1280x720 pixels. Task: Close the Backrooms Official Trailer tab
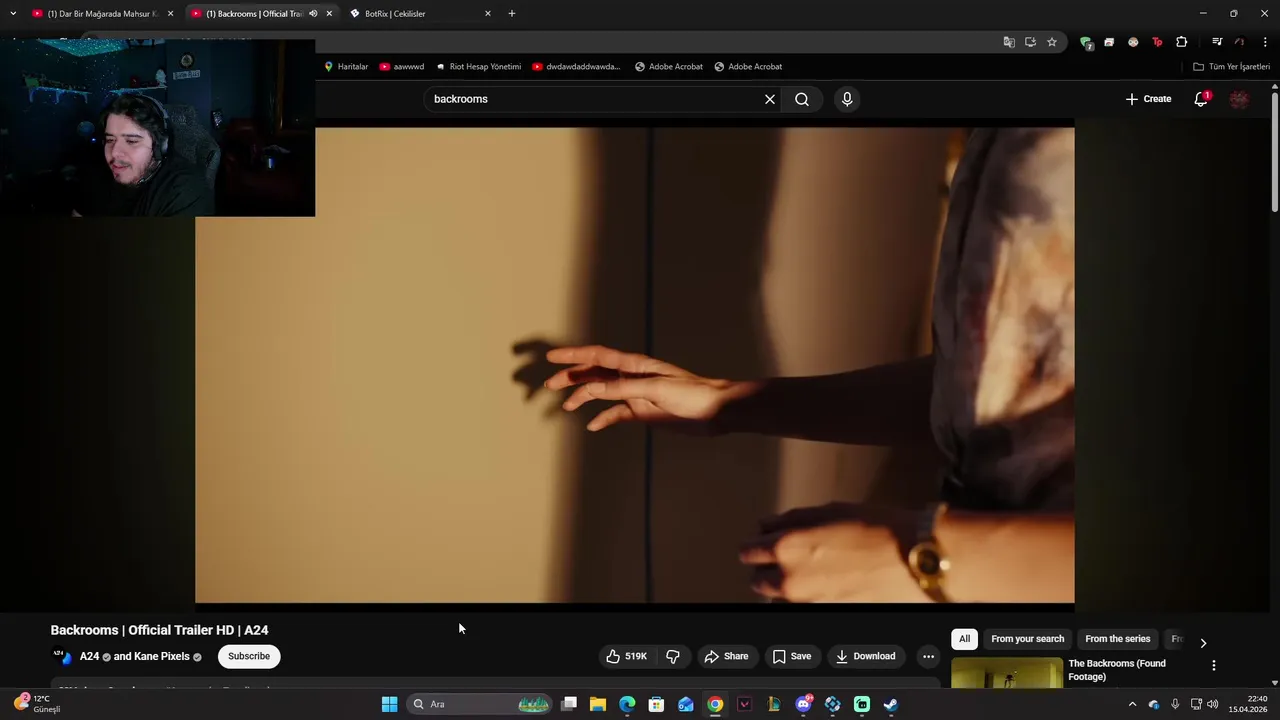click(x=329, y=13)
